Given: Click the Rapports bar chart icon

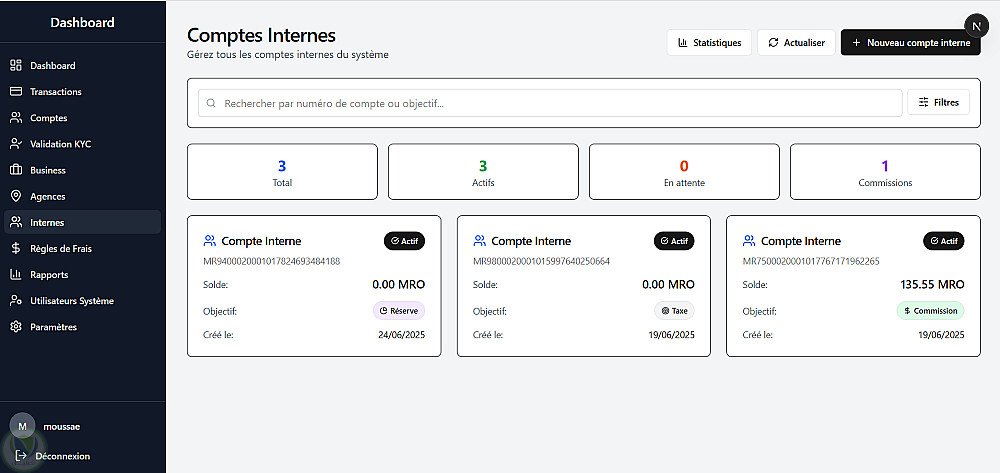Looking at the screenshot, I should (x=16, y=275).
